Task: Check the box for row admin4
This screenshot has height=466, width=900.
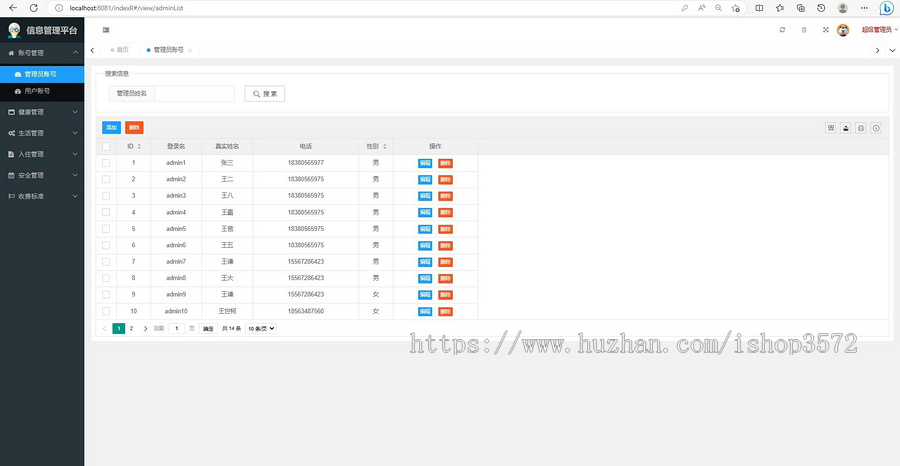Action: tap(106, 212)
